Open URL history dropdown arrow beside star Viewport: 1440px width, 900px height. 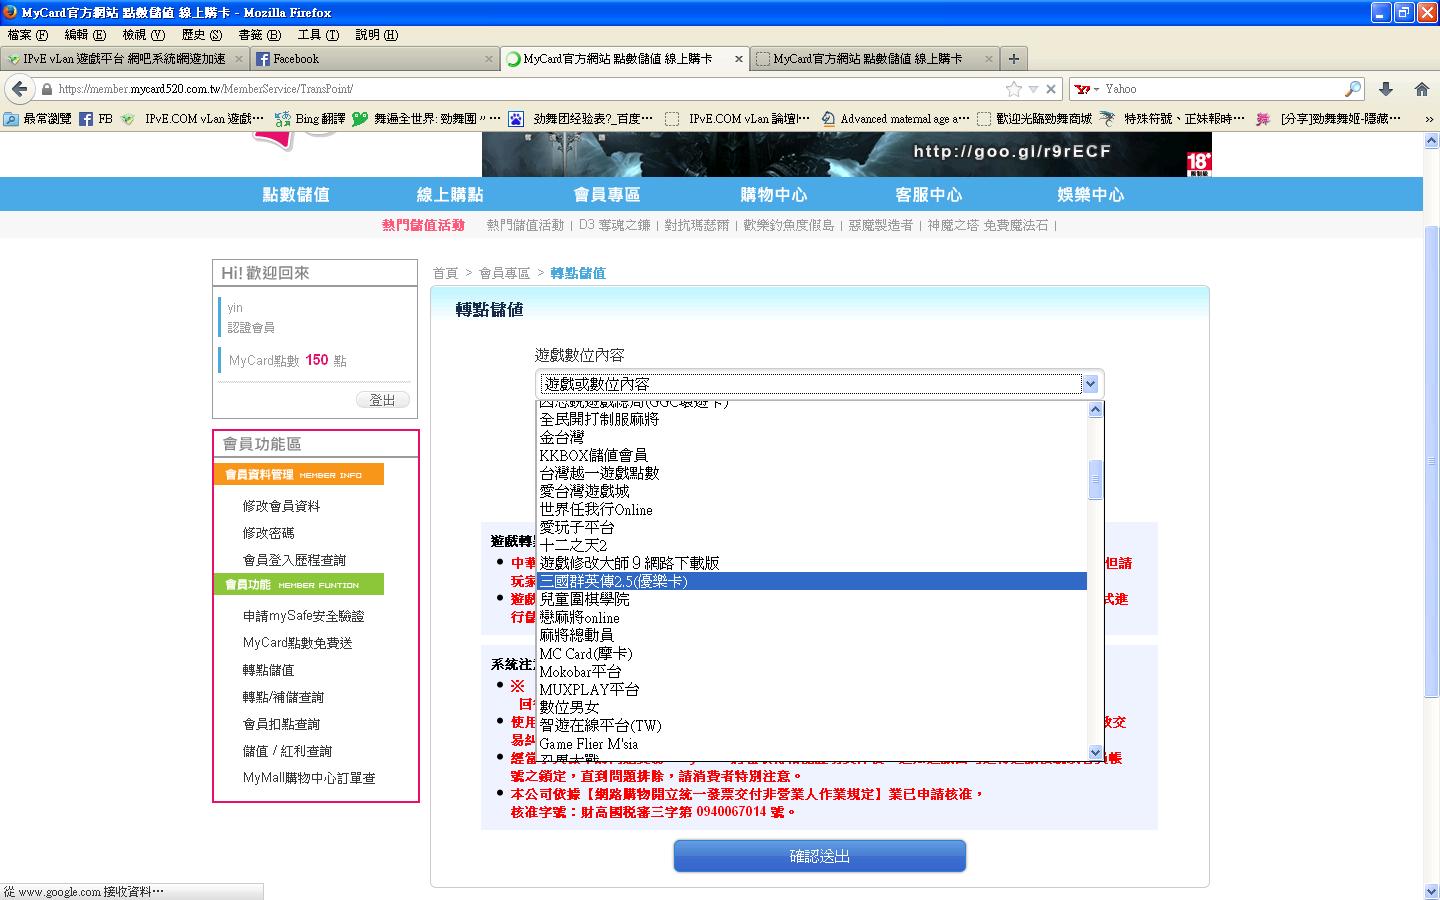pos(1033,89)
